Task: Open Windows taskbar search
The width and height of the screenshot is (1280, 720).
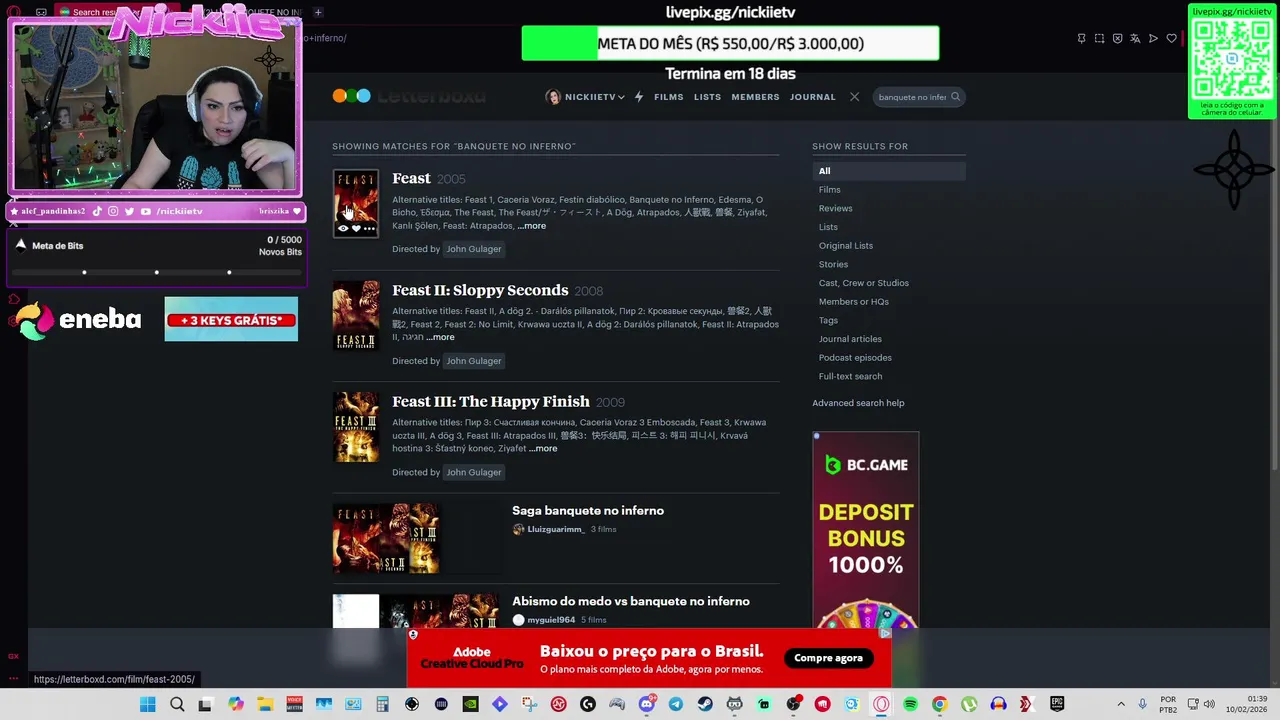Action: coord(176,704)
